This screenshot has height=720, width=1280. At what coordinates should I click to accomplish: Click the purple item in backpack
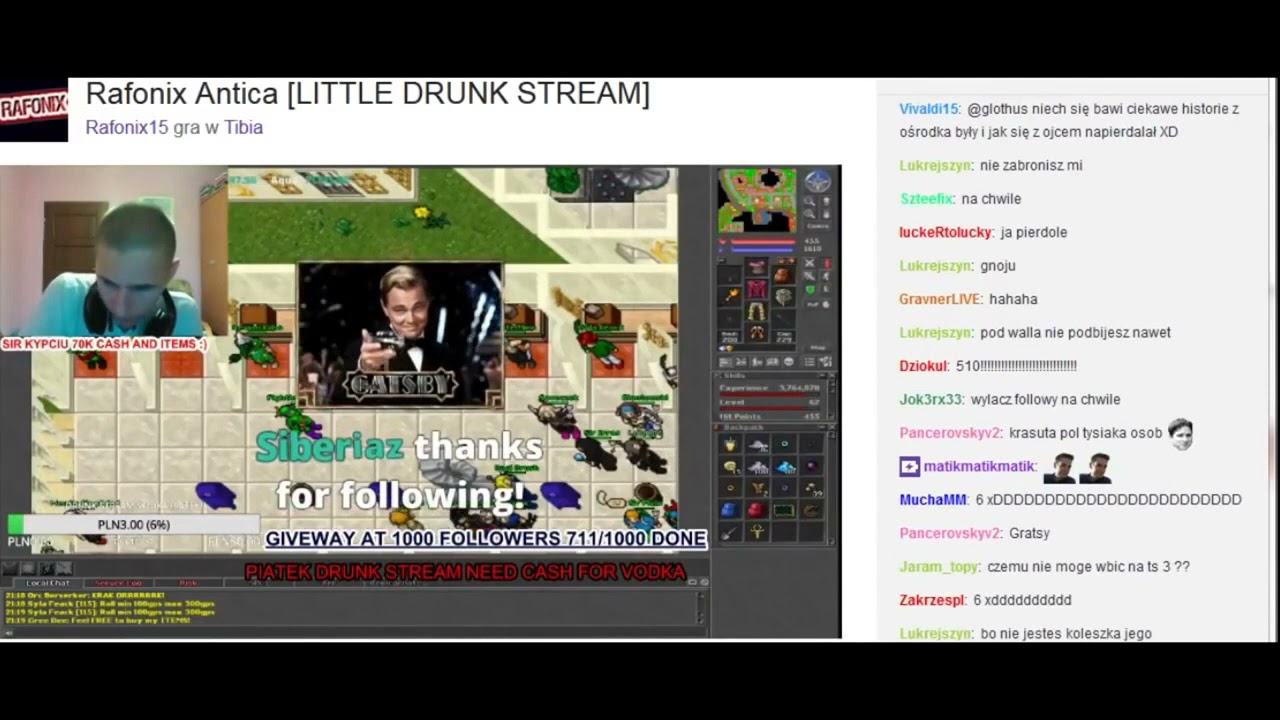pyautogui.click(x=811, y=466)
